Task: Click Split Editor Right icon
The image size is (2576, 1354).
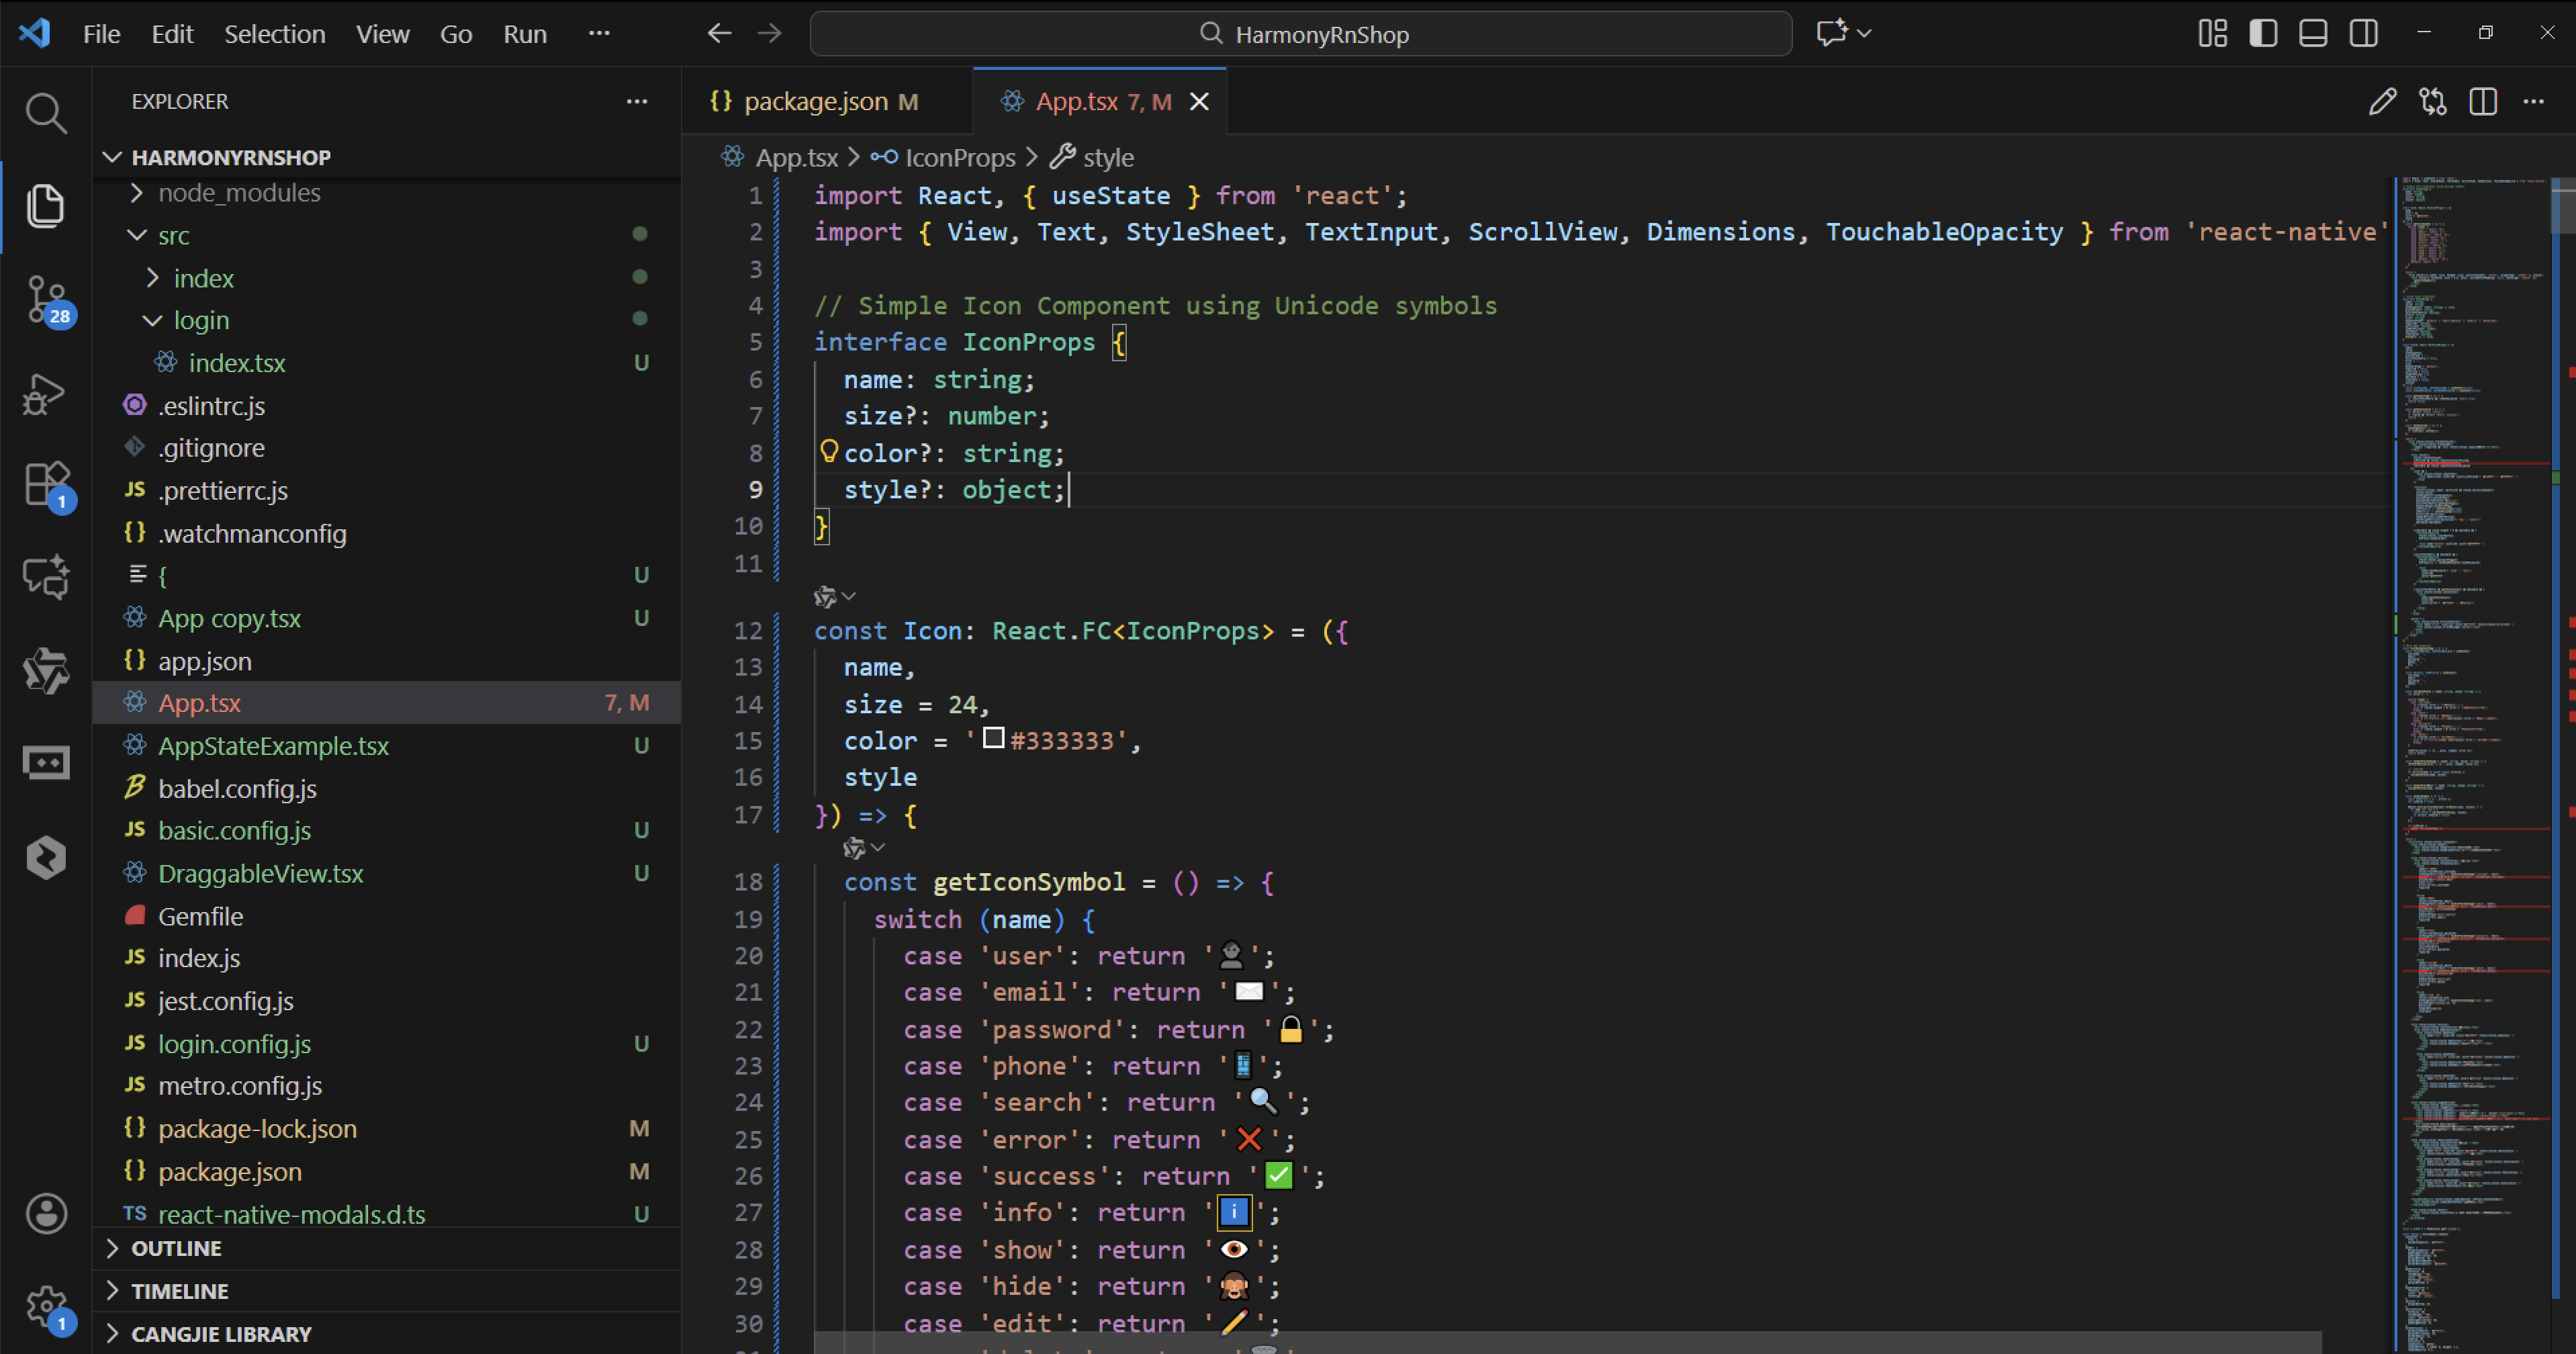Action: coord(2483,101)
